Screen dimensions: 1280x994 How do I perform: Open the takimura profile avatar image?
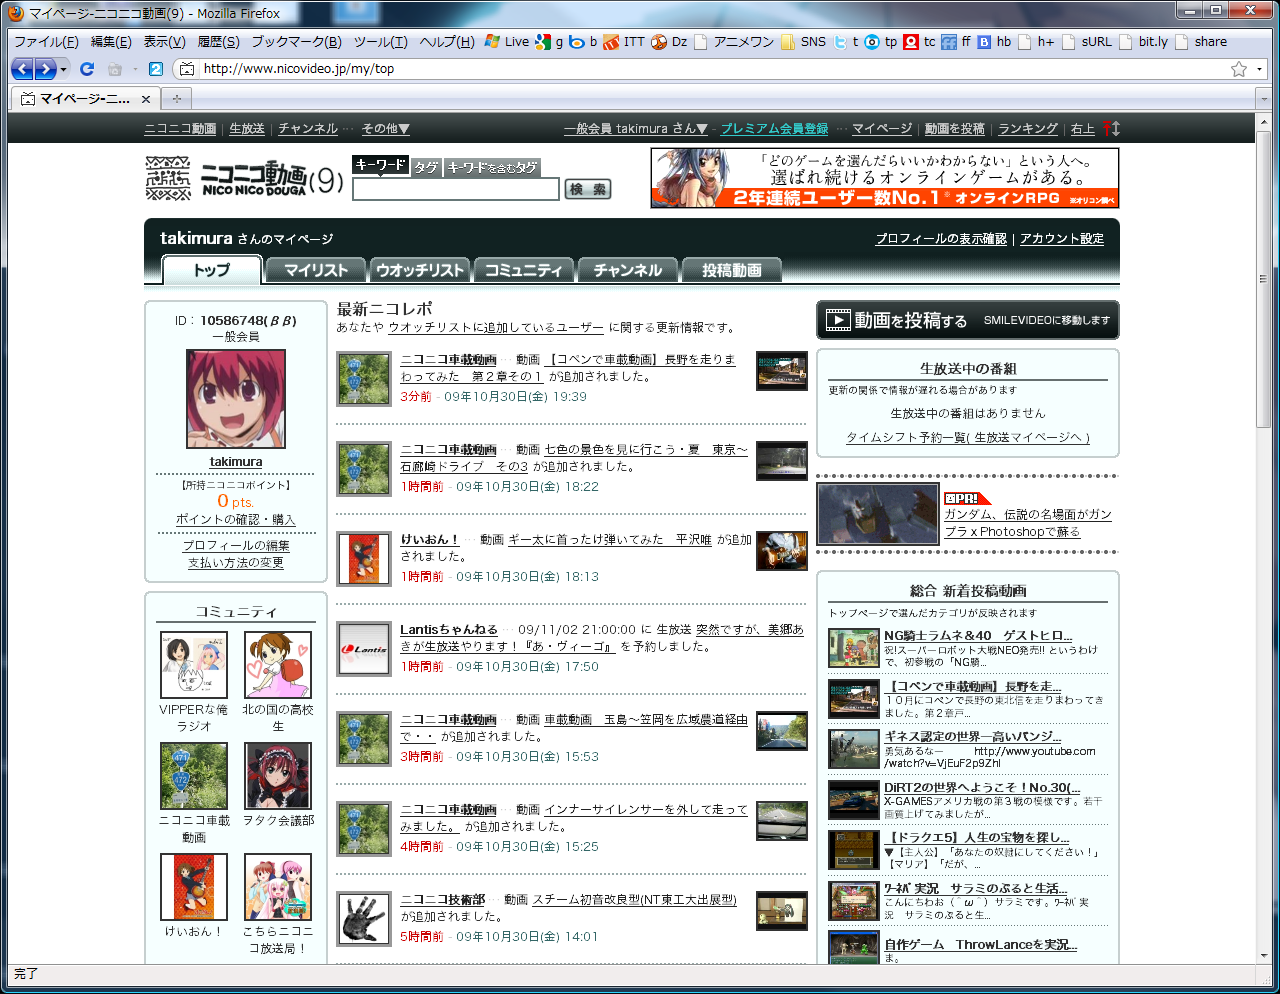tap(236, 399)
